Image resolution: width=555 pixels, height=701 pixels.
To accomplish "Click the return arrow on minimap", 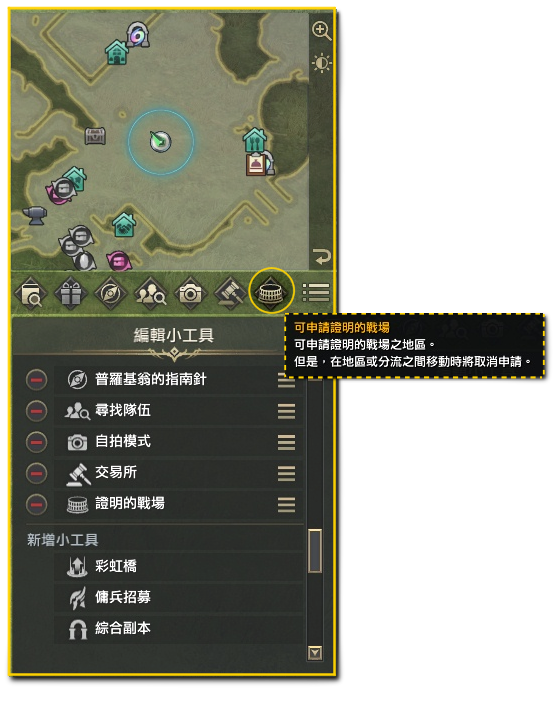I will pyautogui.click(x=321, y=257).
